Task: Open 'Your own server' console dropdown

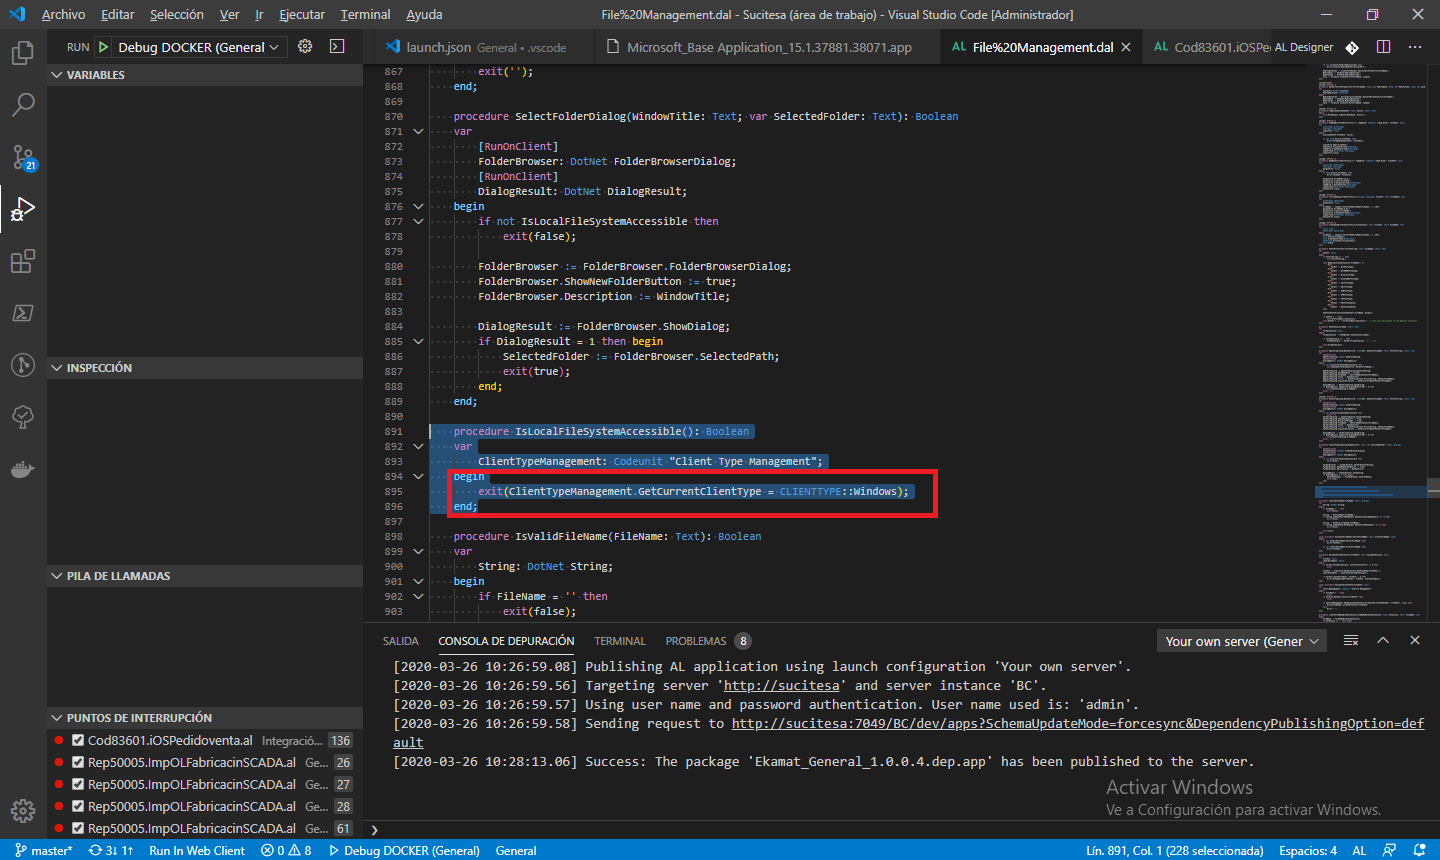Action: tap(1241, 641)
